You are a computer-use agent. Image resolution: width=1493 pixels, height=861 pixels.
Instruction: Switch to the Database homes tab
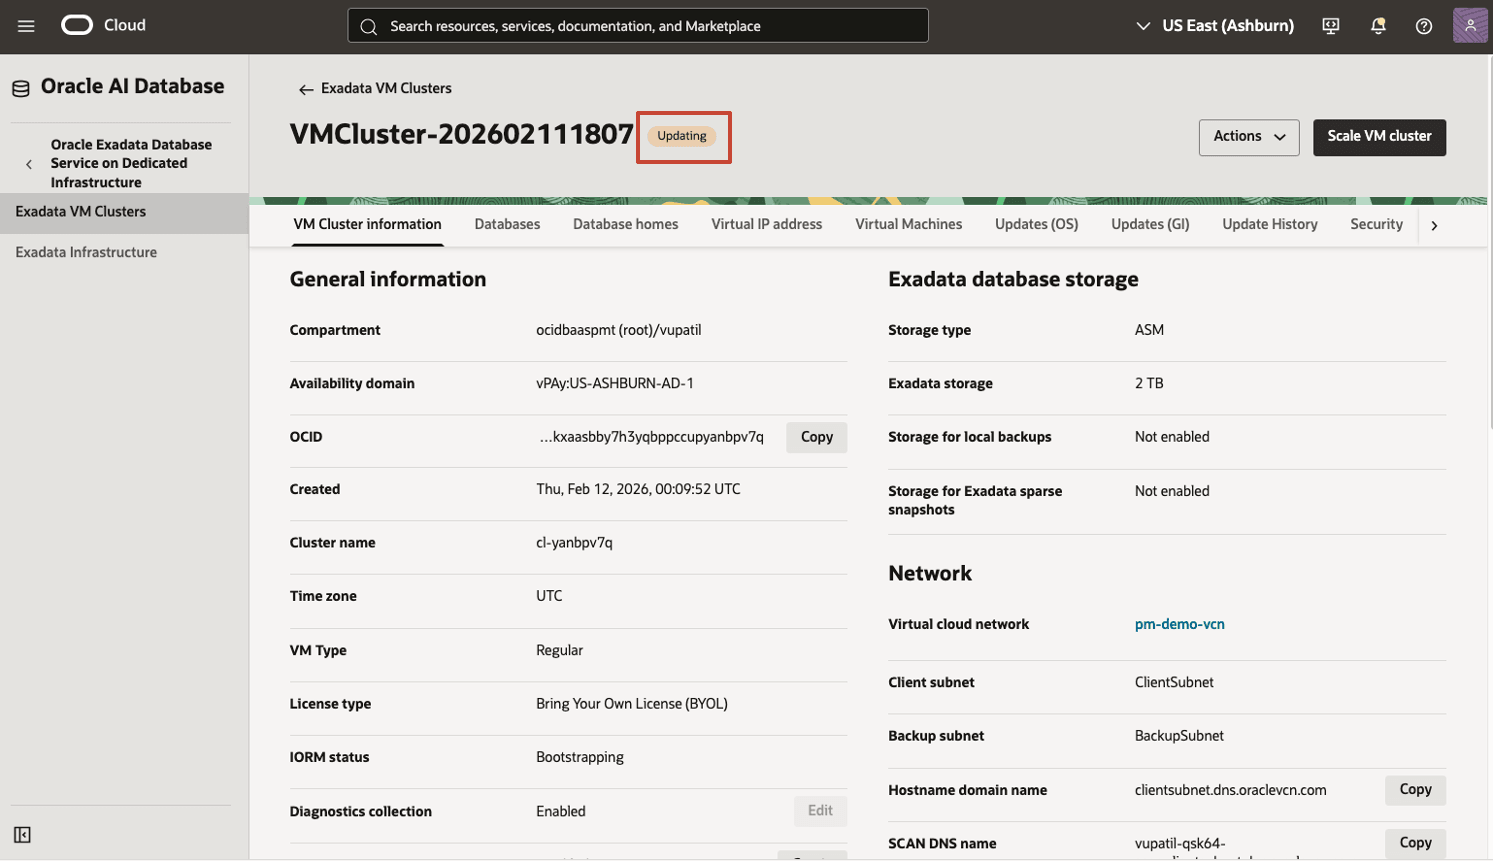tap(625, 224)
